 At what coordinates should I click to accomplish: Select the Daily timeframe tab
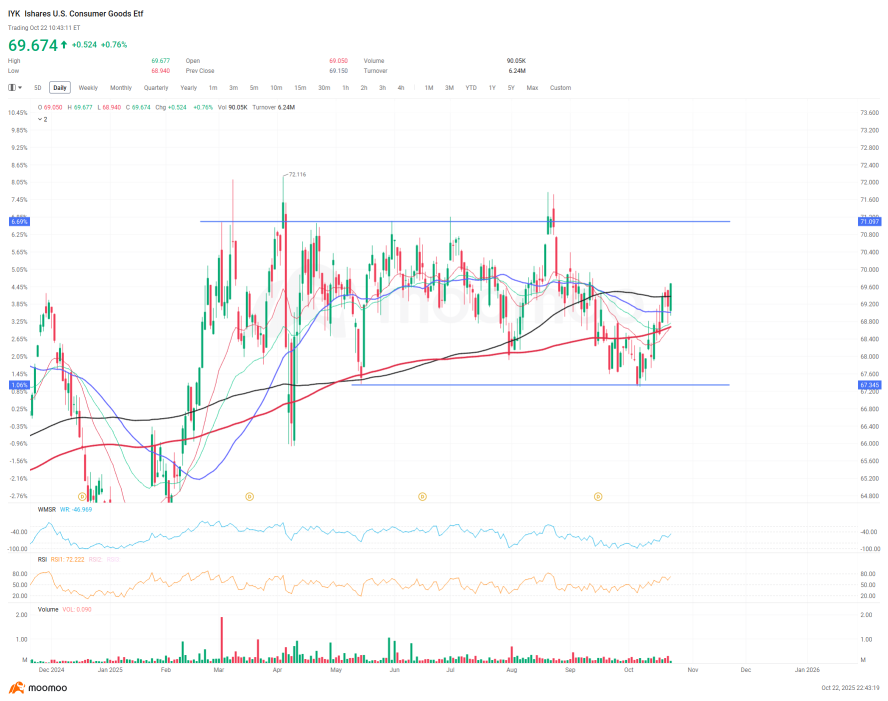tap(60, 88)
